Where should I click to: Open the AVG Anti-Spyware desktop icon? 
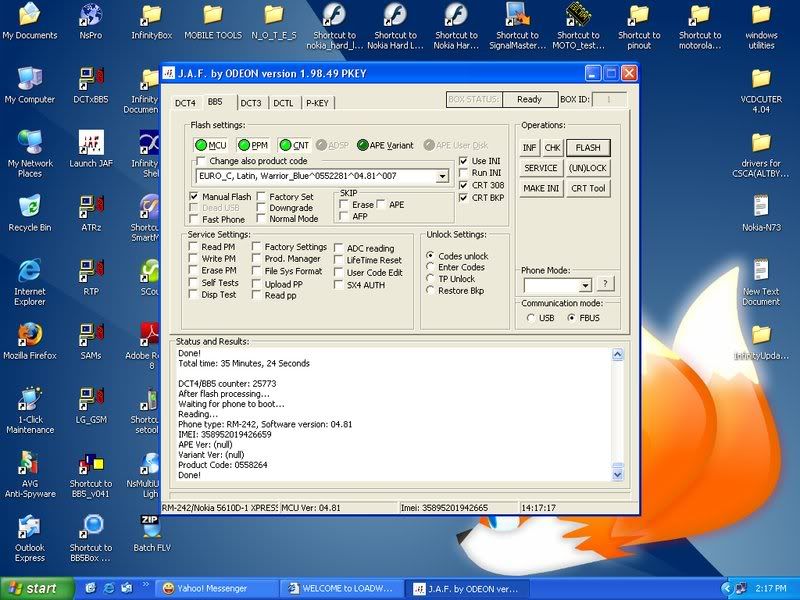coord(30,474)
